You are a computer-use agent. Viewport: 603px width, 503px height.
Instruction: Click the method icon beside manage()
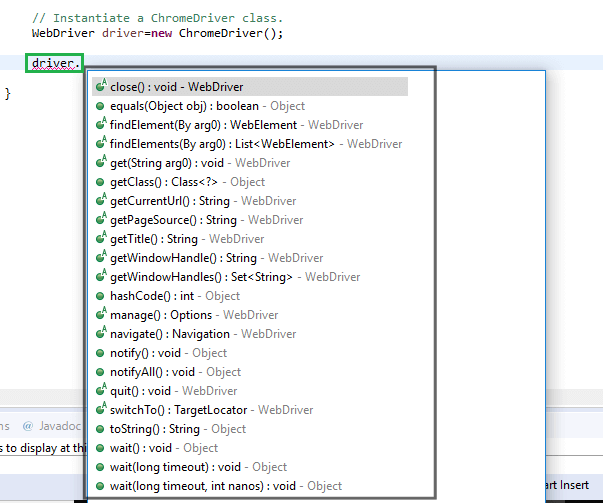pos(101,314)
